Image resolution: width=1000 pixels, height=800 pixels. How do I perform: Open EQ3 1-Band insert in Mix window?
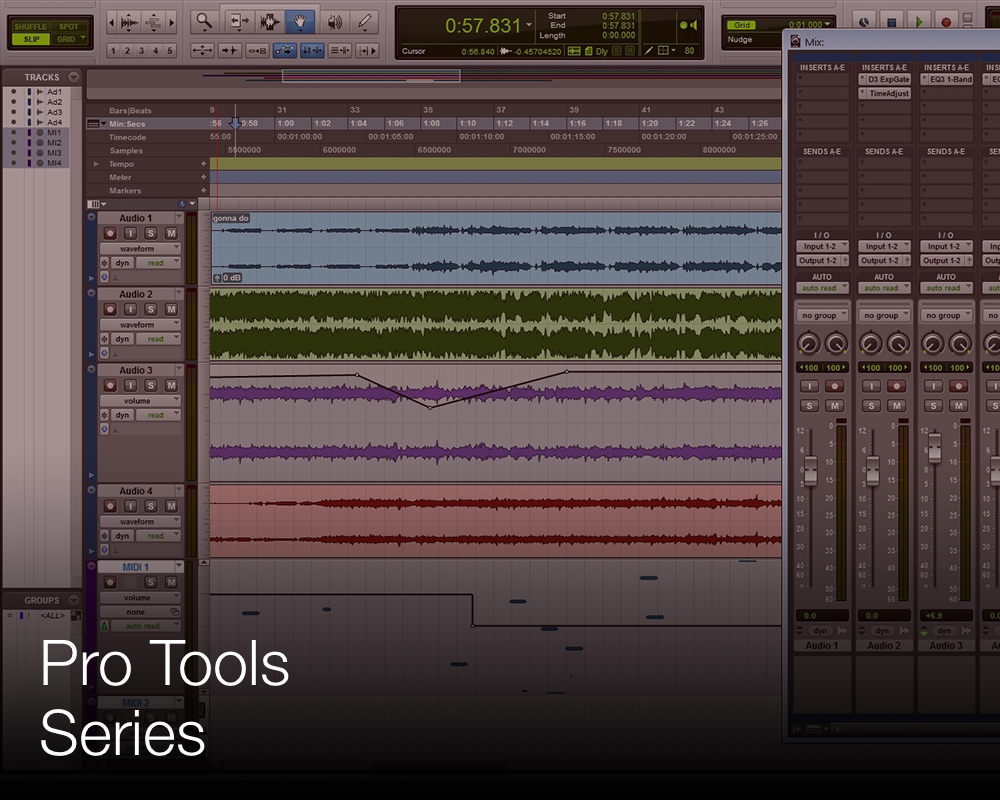[946, 80]
